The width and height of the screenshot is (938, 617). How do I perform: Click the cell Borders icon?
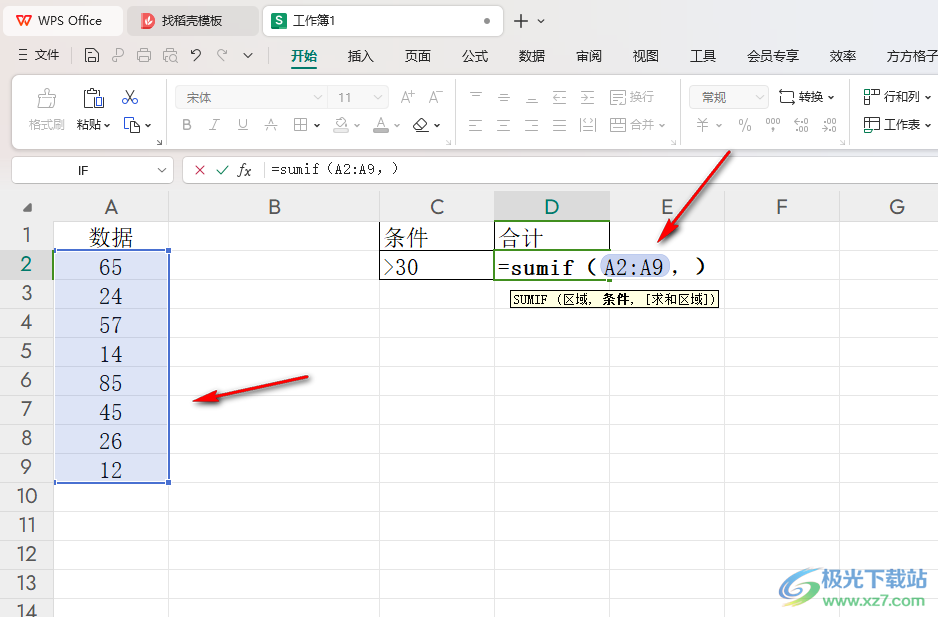pyautogui.click(x=300, y=125)
